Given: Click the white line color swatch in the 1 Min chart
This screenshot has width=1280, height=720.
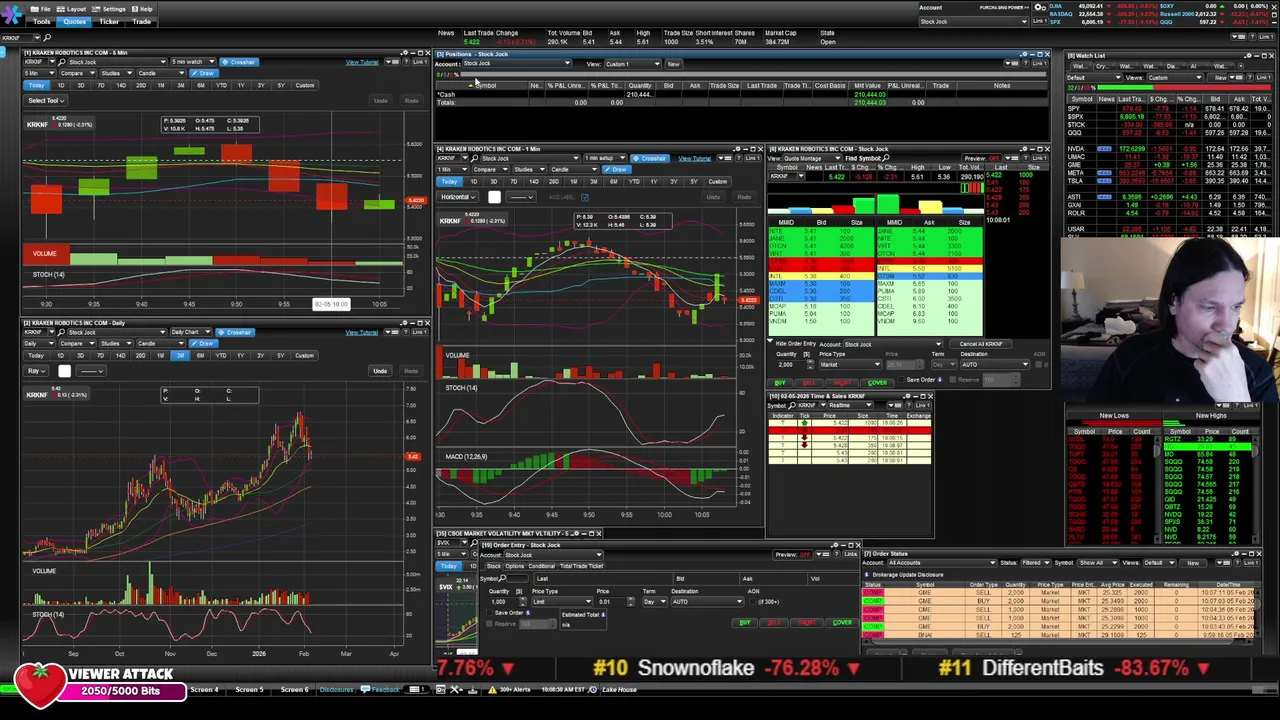Looking at the screenshot, I should coord(494,197).
